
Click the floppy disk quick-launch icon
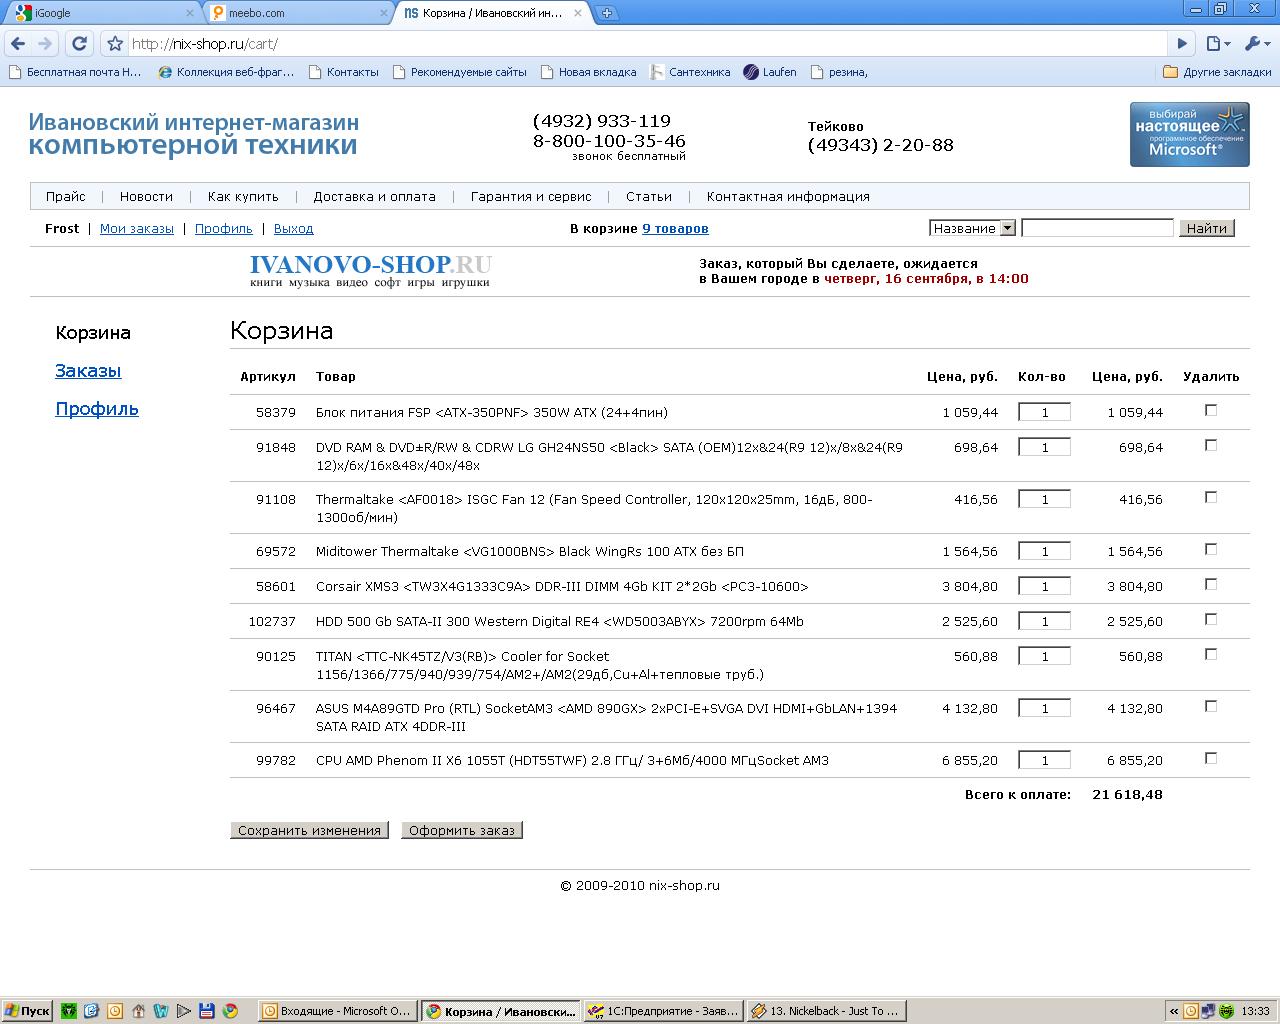(x=207, y=1011)
